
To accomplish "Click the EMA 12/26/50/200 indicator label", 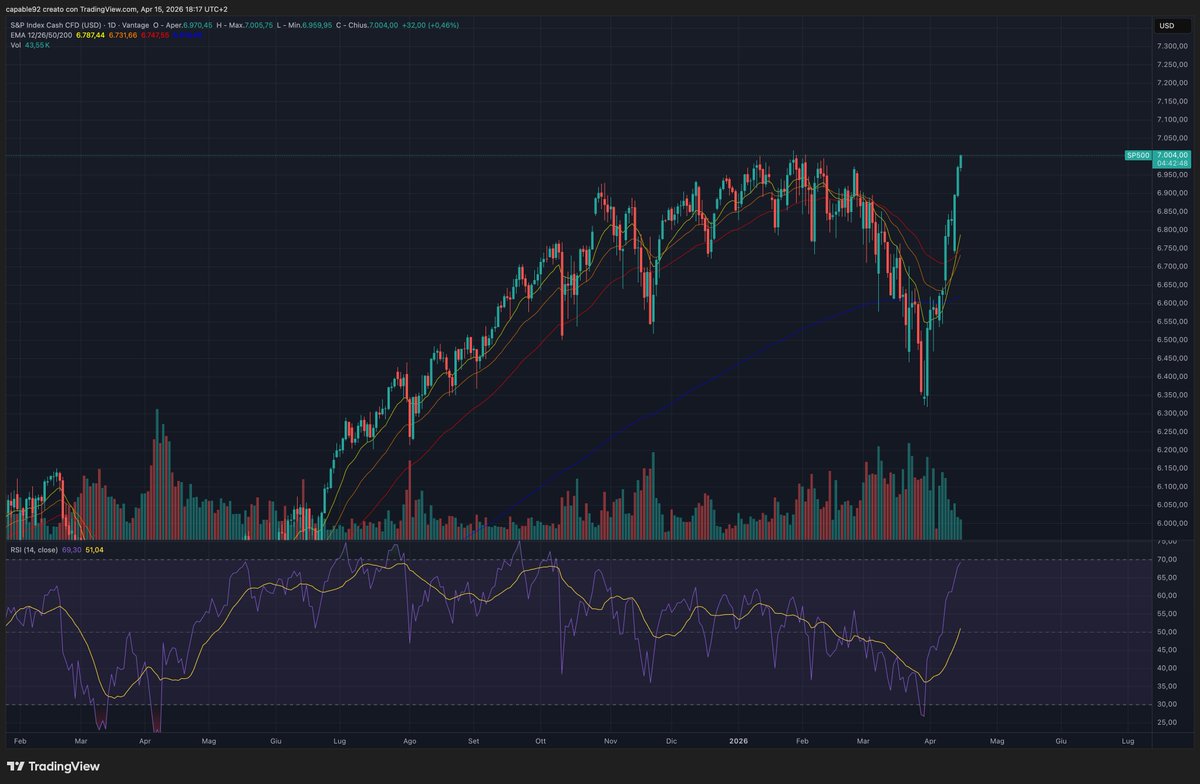I will [40, 35].
